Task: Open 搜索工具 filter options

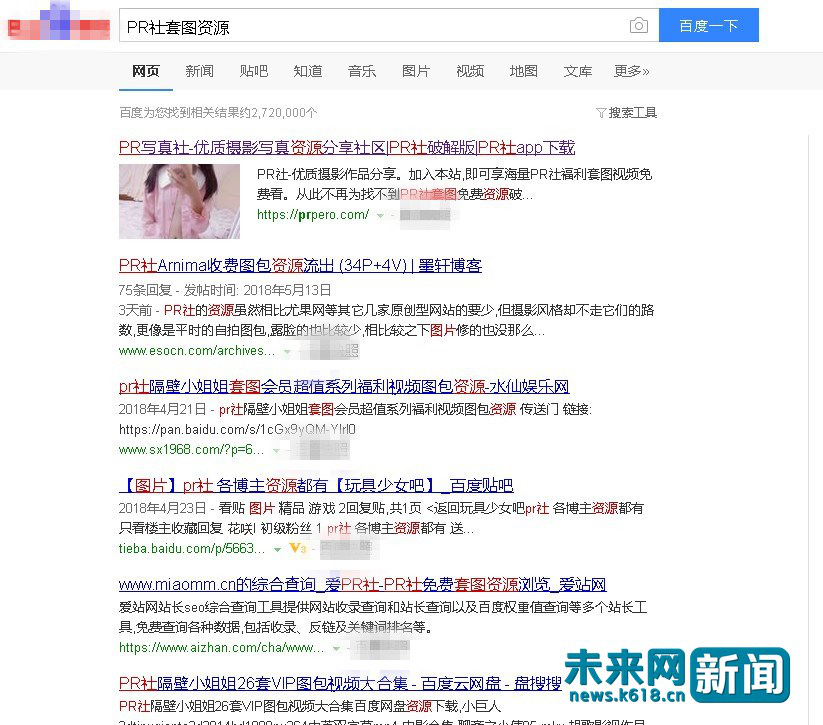Action: click(632, 112)
